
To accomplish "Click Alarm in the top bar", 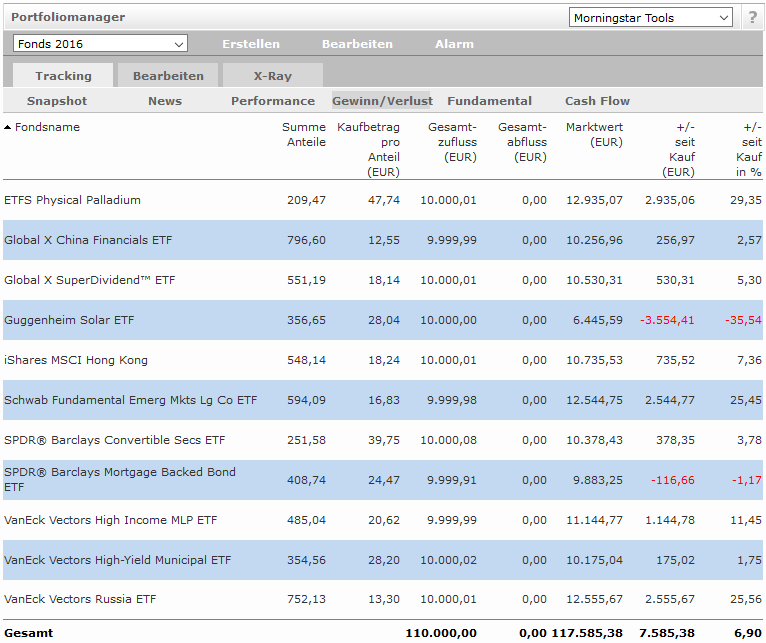I will coord(454,44).
